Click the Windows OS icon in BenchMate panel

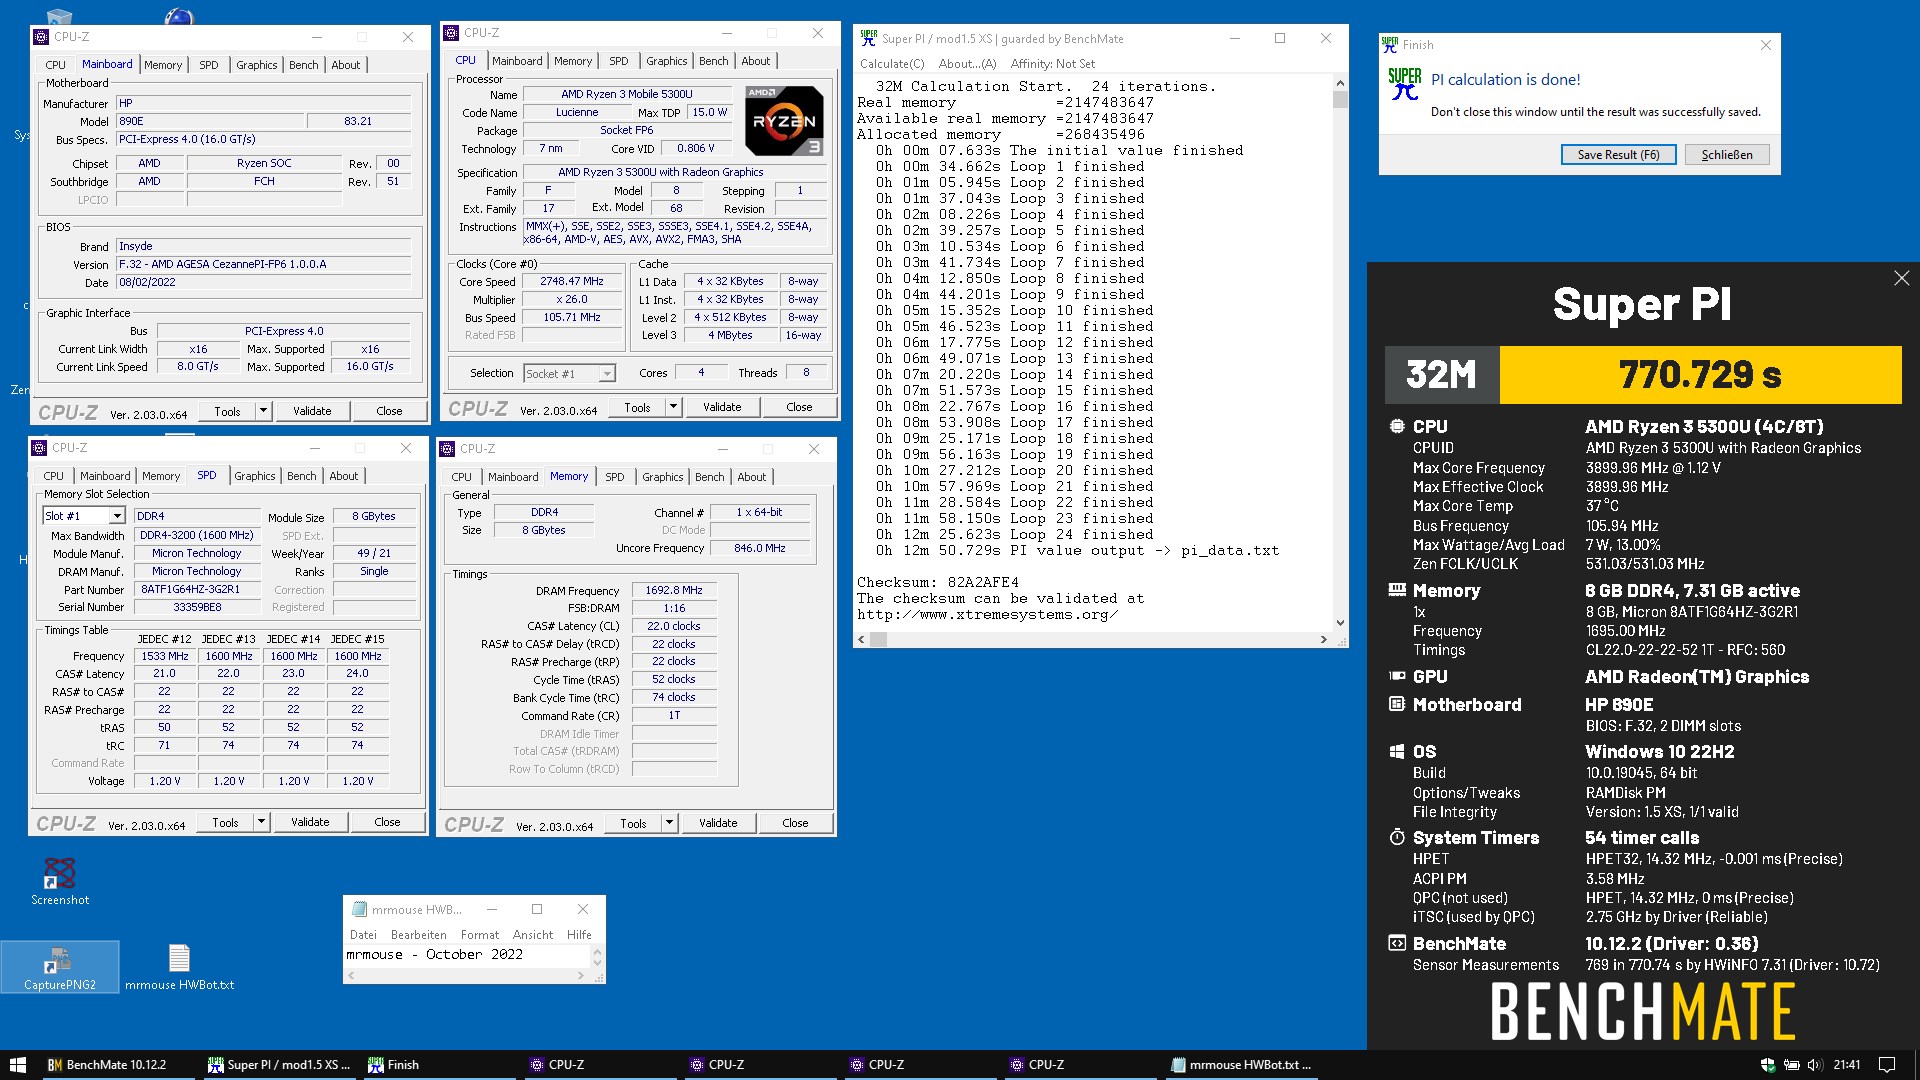tap(1397, 752)
